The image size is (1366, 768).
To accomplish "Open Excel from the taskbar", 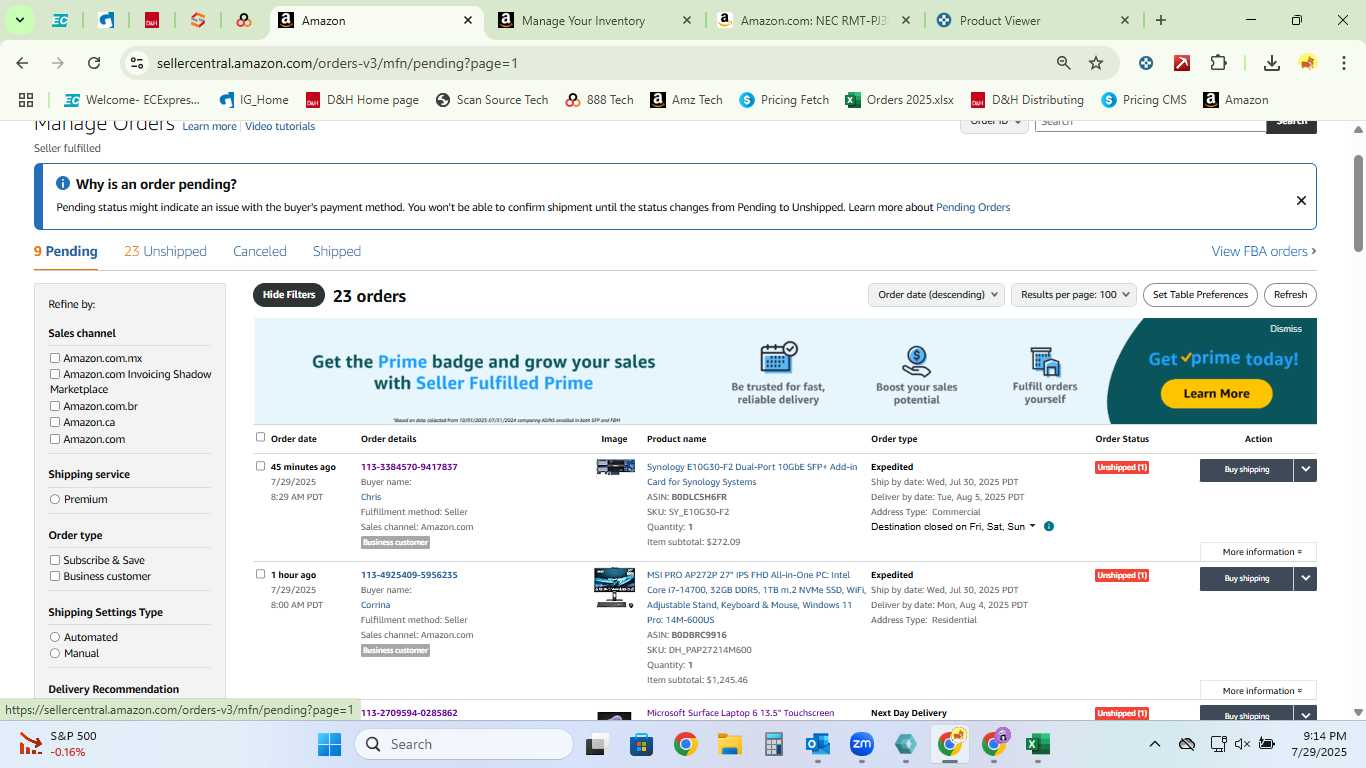I will pyautogui.click(x=1038, y=744).
